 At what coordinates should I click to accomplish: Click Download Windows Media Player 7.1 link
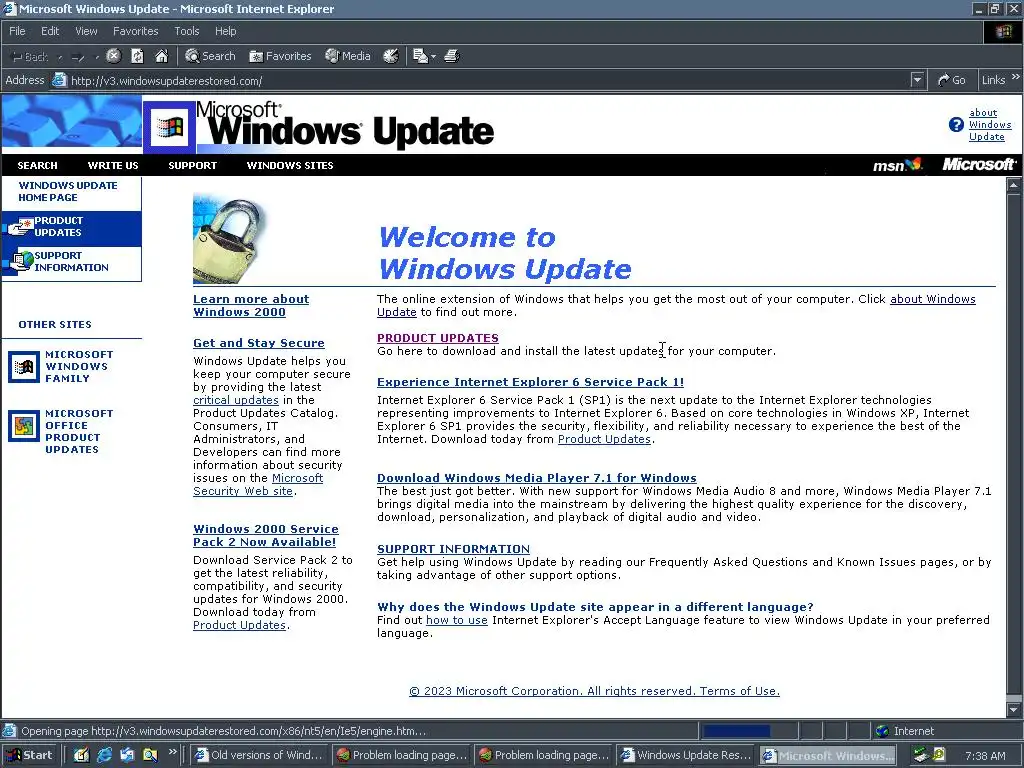[x=537, y=478]
